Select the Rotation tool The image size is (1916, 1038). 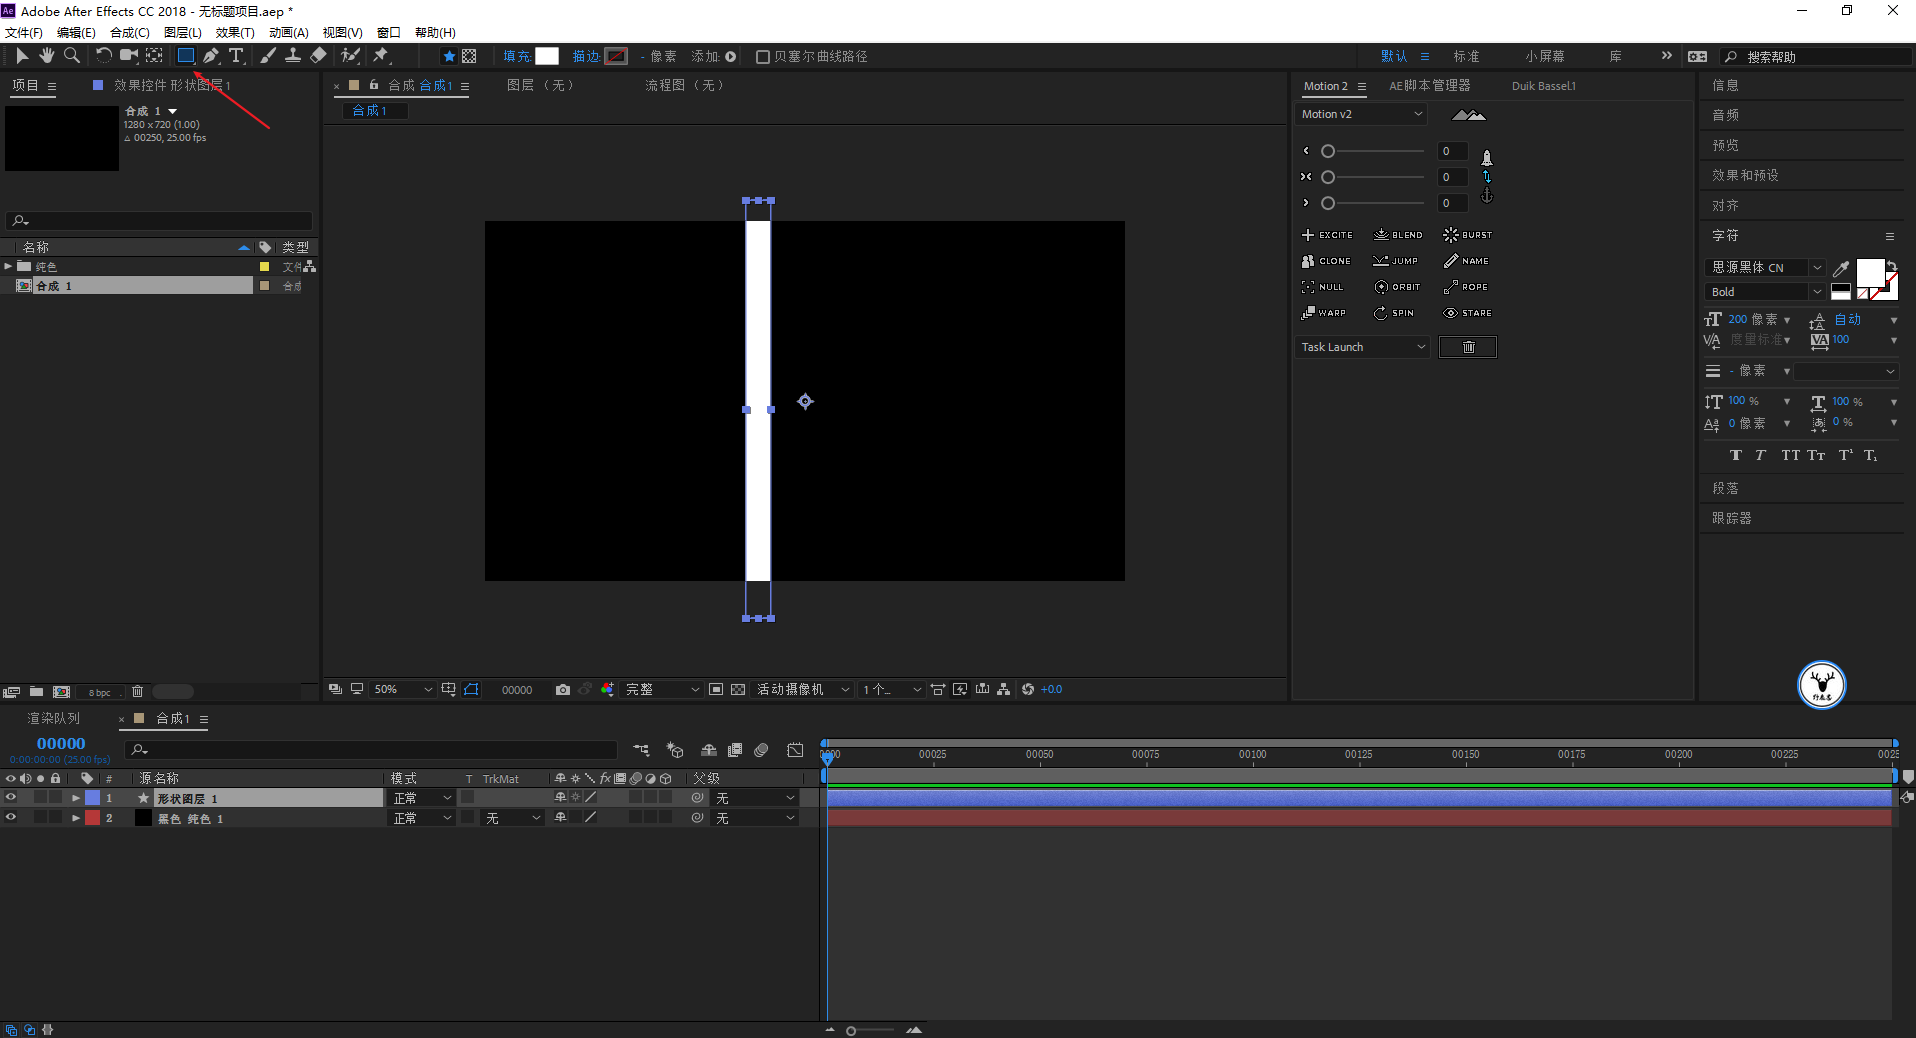pyautogui.click(x=103, y=56)
